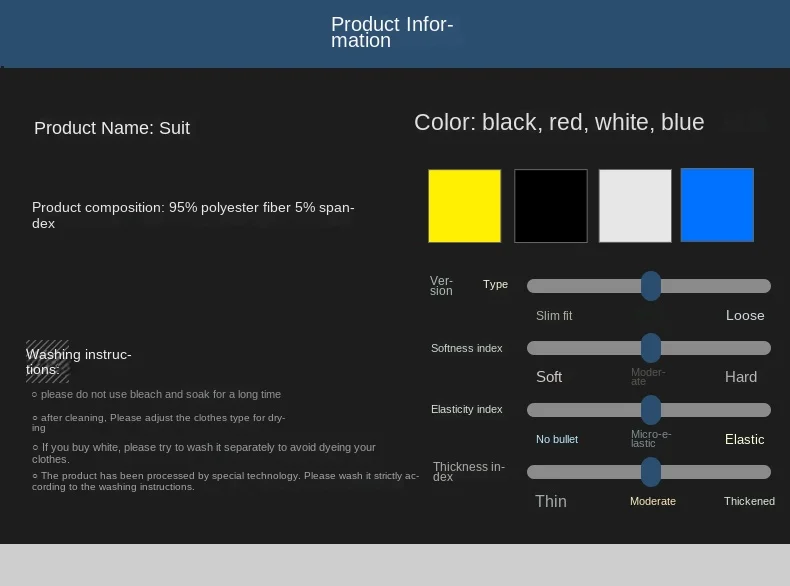Image resolution: width=790 pixels, height=586 pixels.
Task: Select the No bullet elasticity label
Action: tap(557, 439)
